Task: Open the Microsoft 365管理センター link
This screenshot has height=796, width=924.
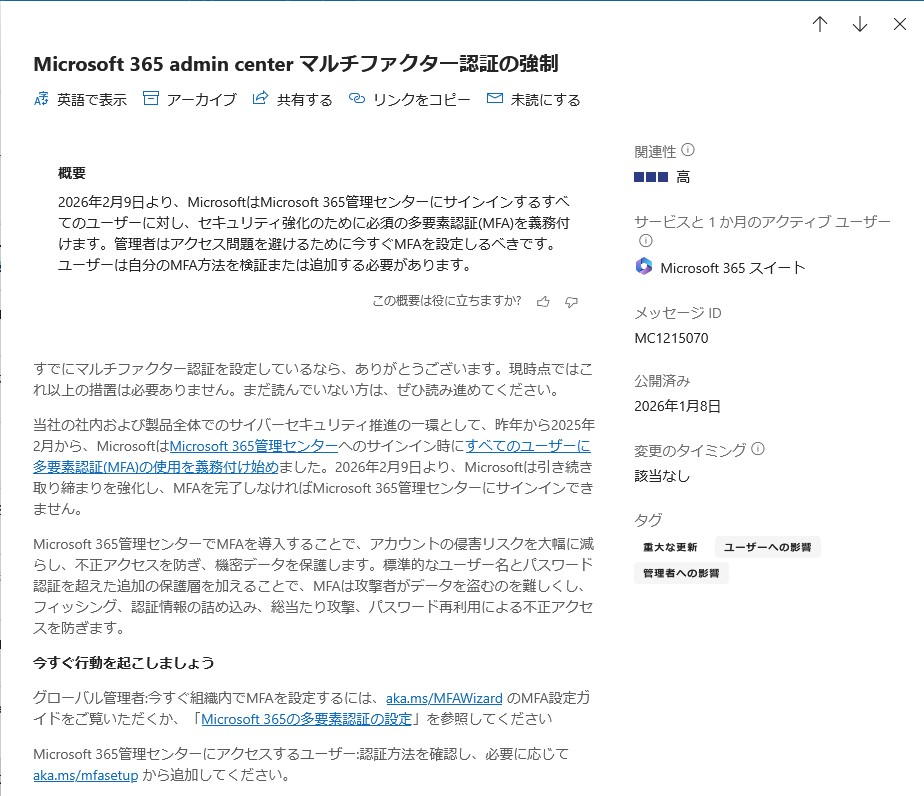Action: pos(253,446)
